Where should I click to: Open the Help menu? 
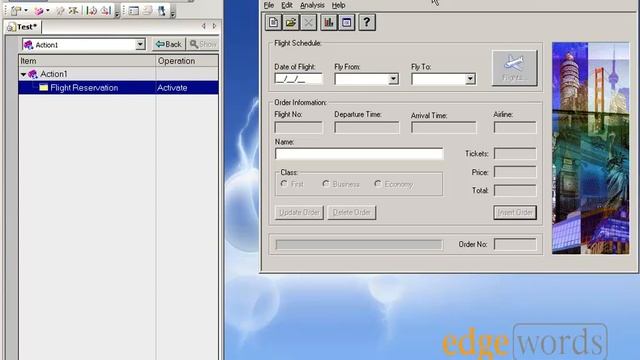click(338, 5)
